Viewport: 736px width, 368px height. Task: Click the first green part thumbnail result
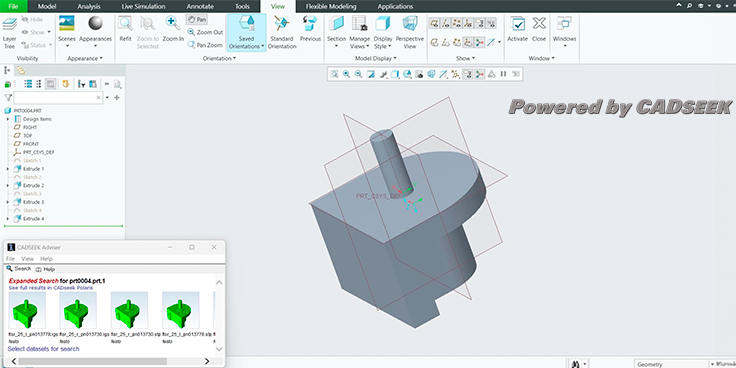coord(27,310)
